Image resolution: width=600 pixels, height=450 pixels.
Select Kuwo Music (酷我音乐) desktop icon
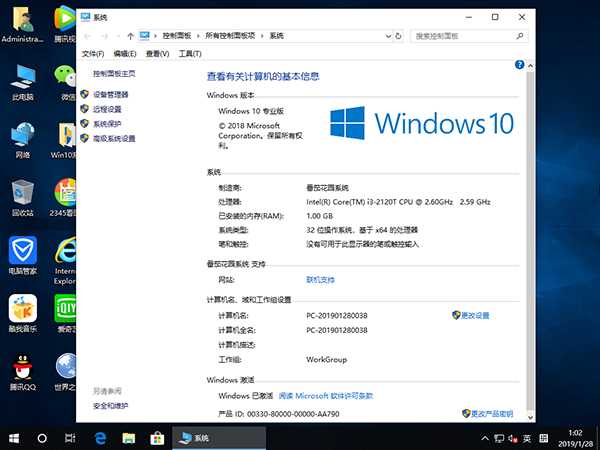23,314
